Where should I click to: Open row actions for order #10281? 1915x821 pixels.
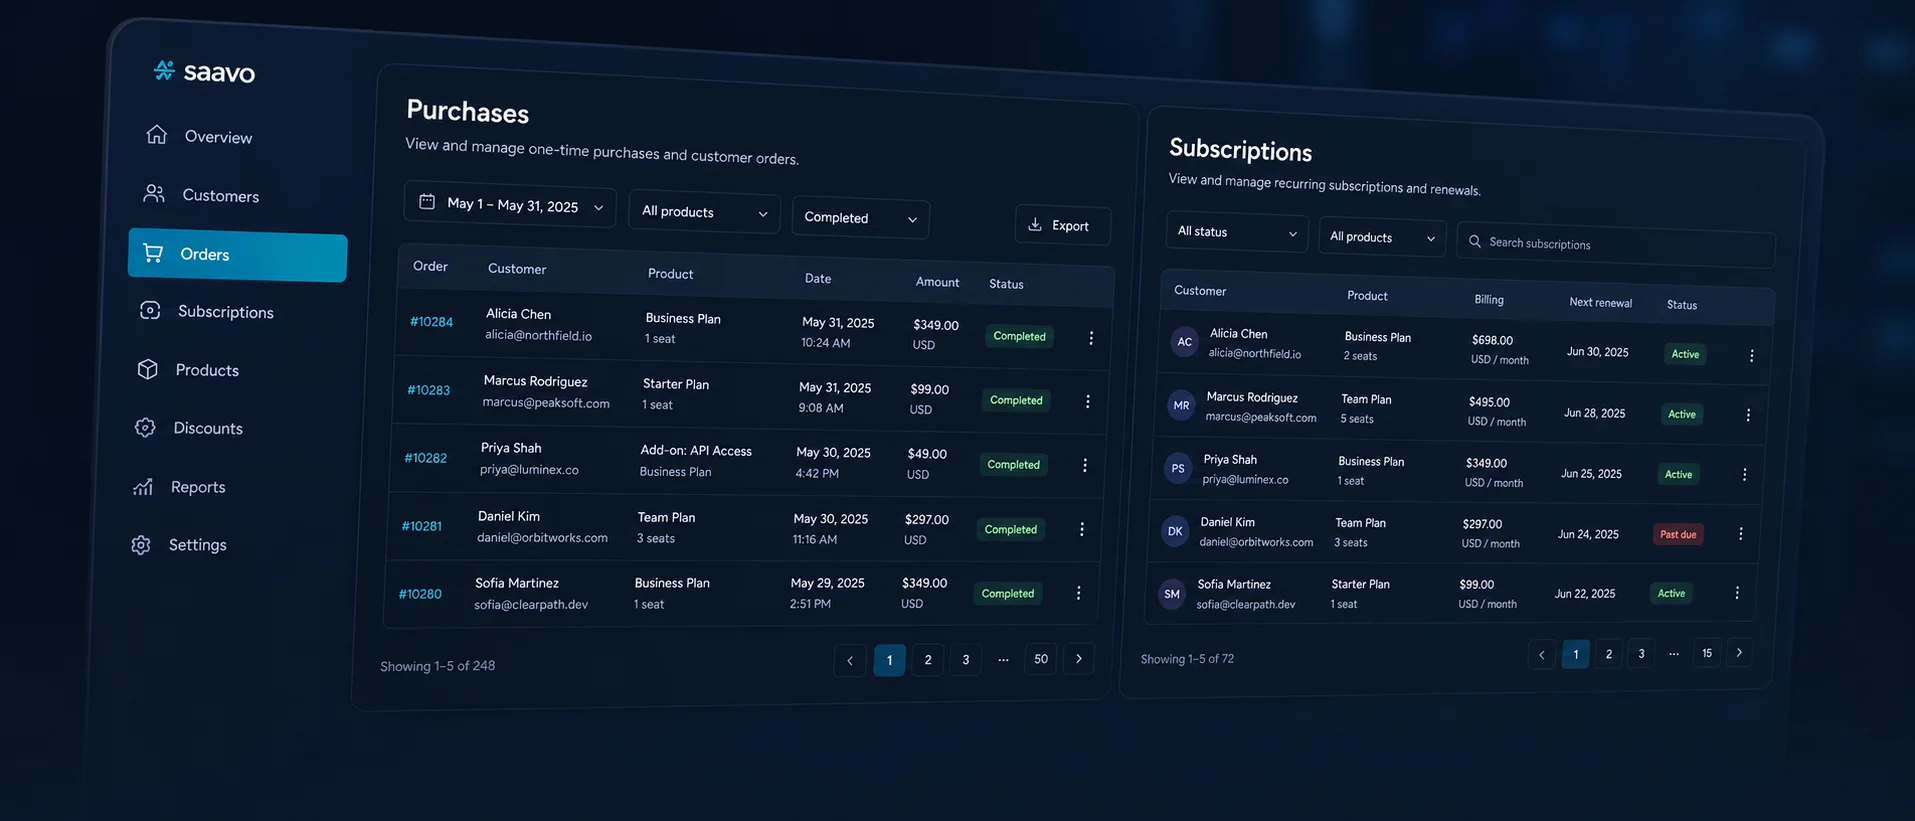point(1082,529)
